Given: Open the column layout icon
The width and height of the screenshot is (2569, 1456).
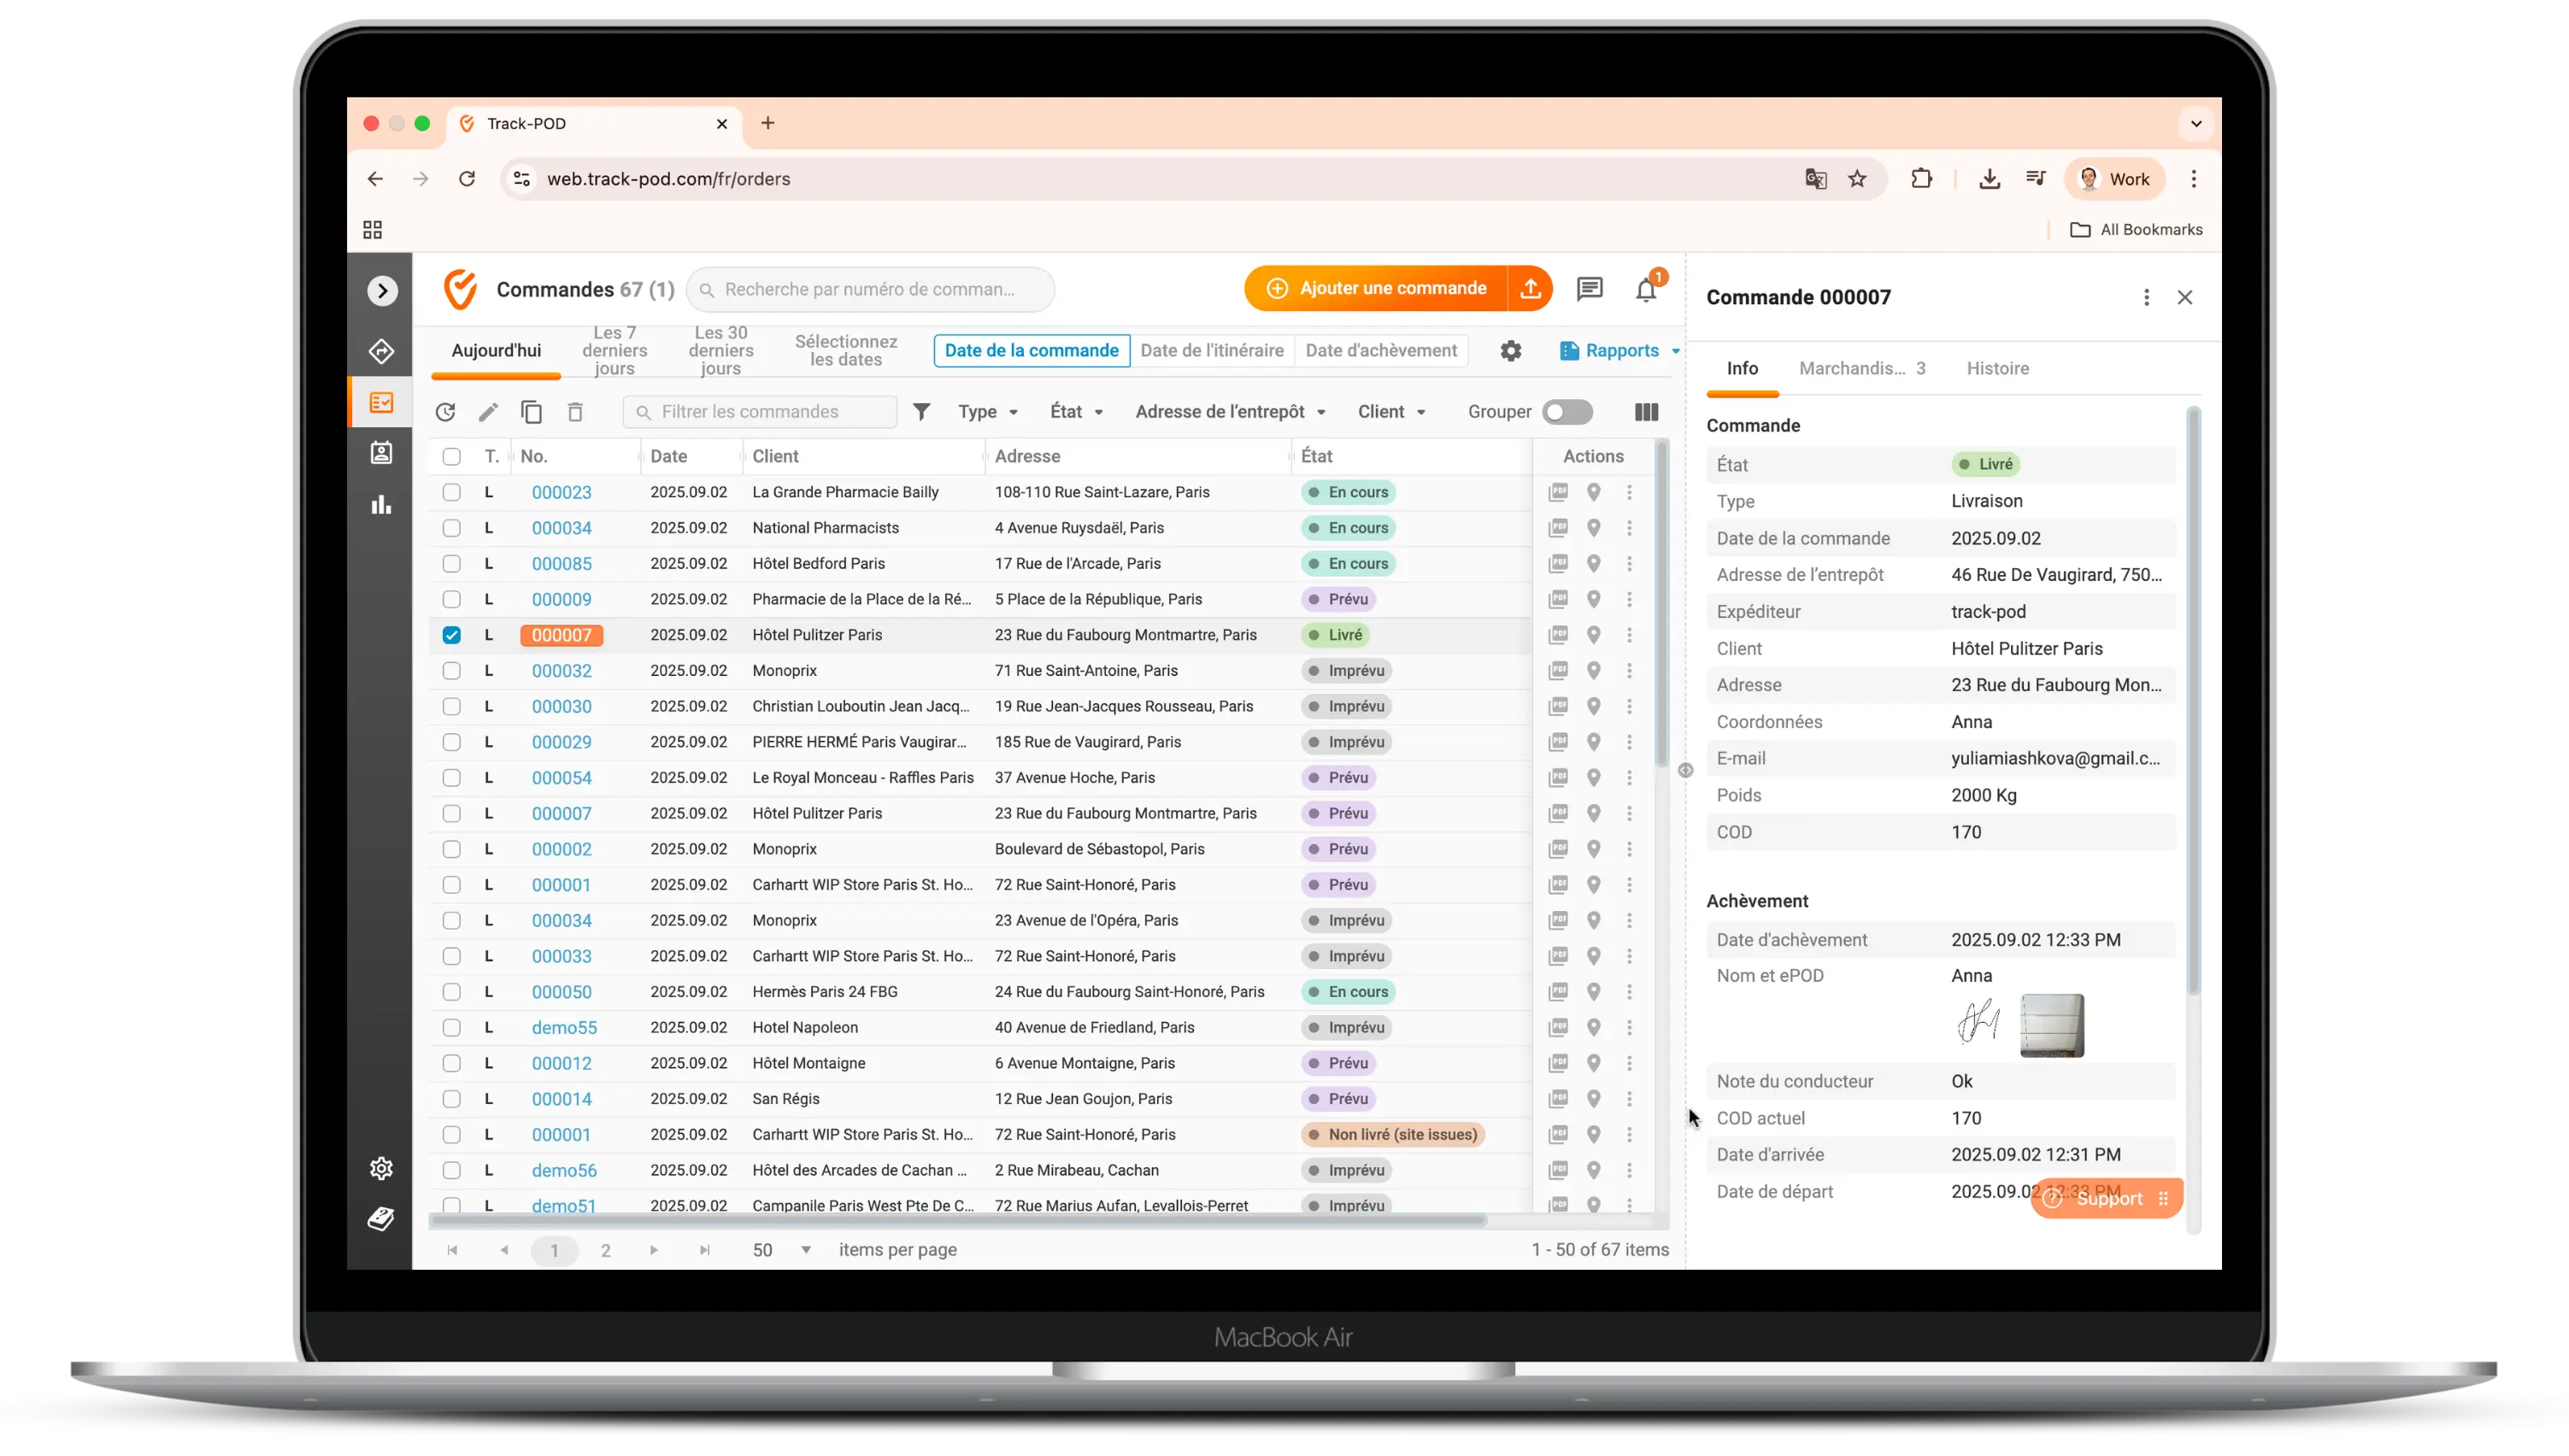Looking at the screenshot, I should tap(1646, 412).
